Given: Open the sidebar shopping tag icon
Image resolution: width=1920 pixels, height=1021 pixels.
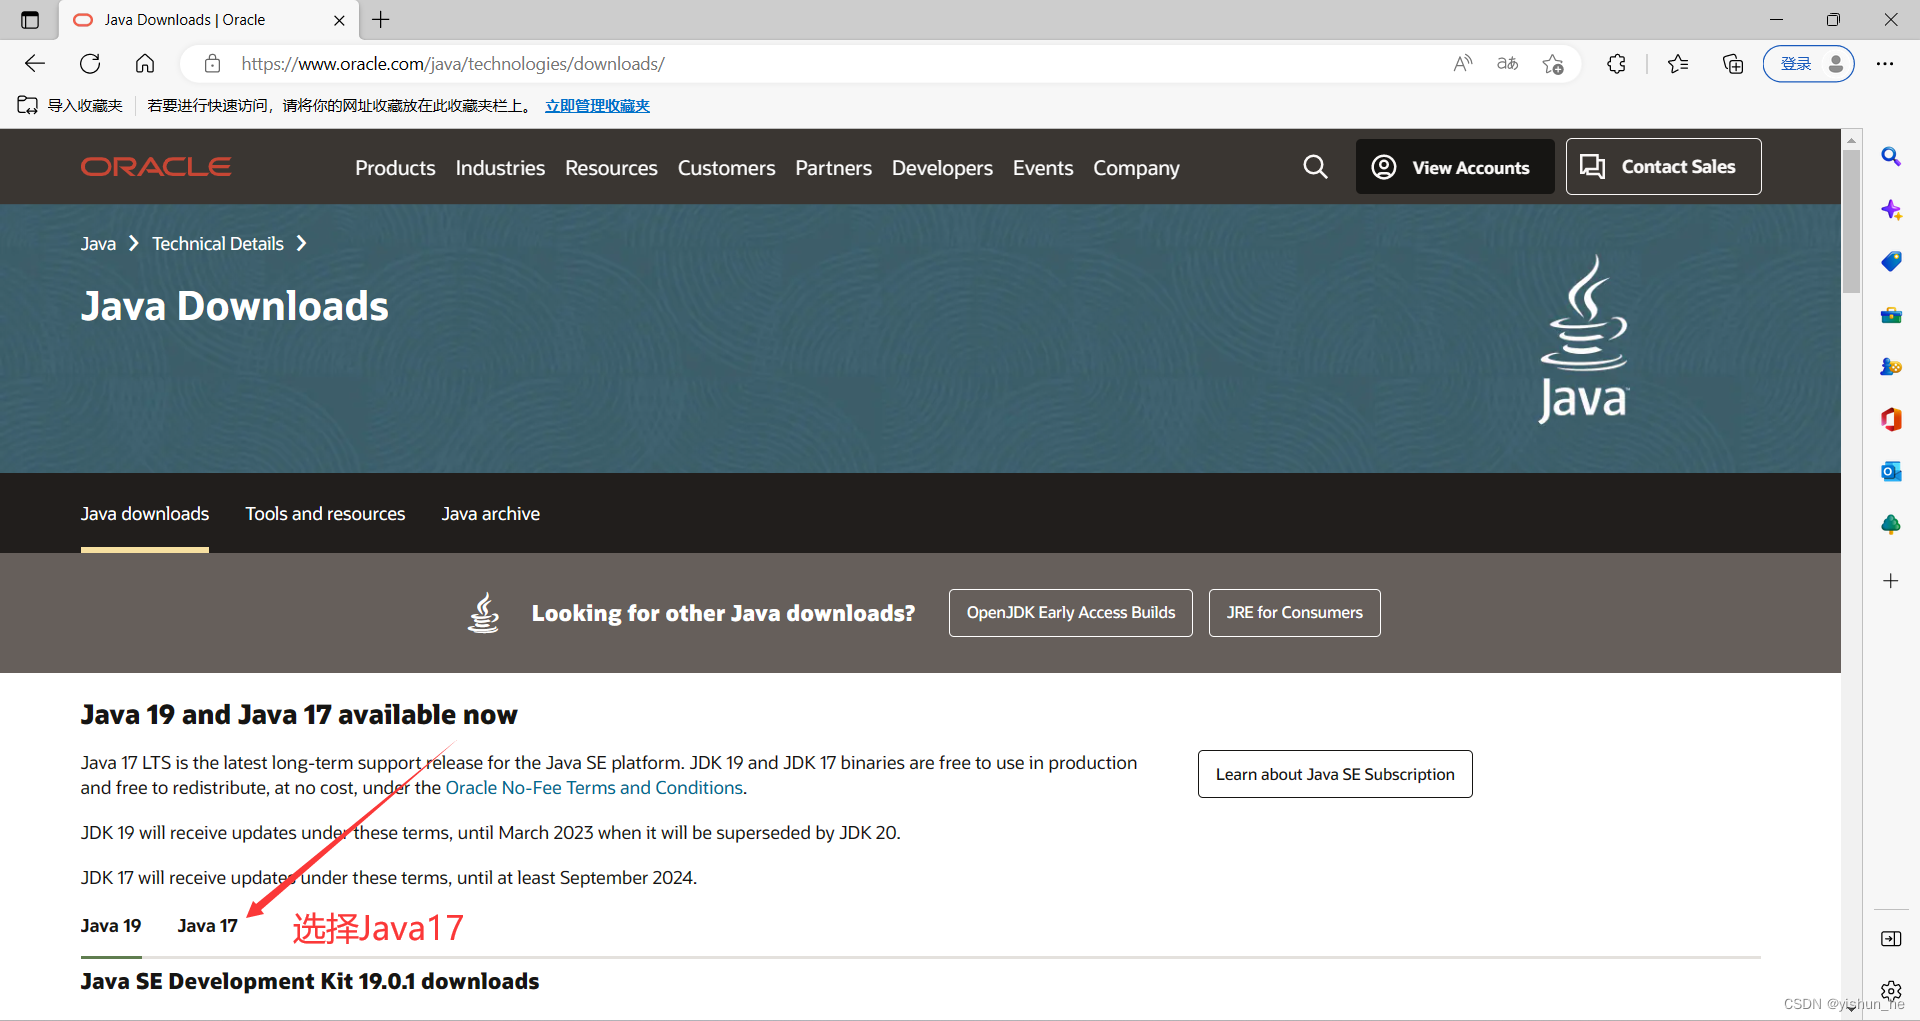Looking at the screenshot, I should coord(1891,262).
